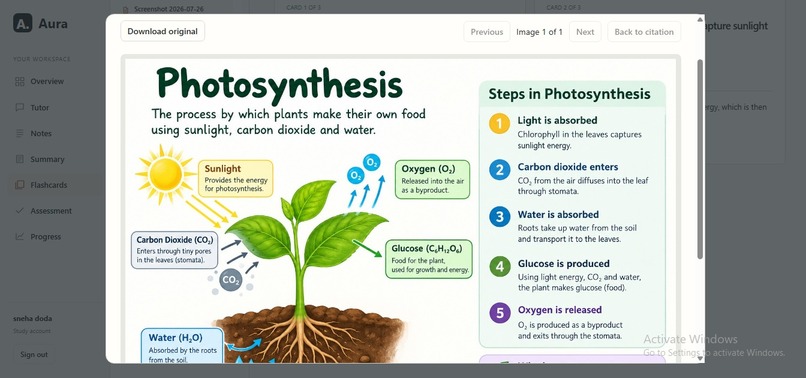Open Progress in the sidebar

(x=45, y=237)
